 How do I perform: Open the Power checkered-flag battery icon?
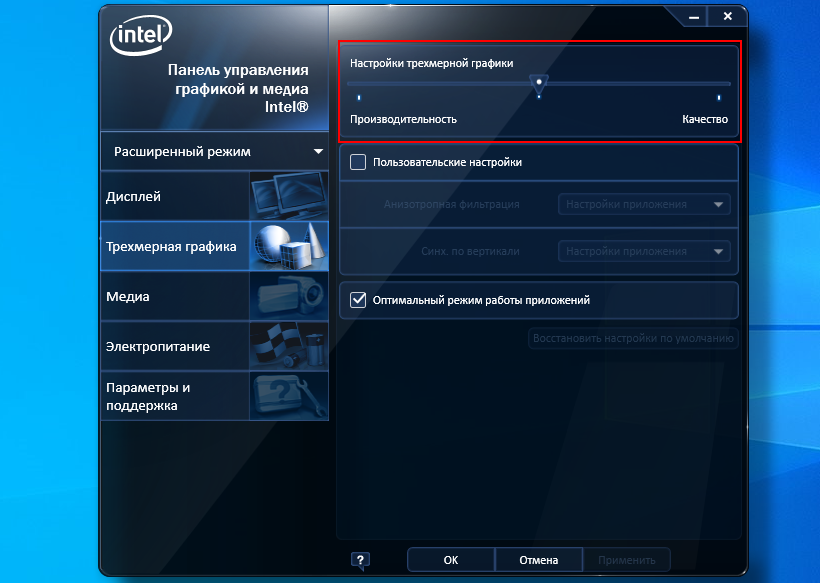289,346
